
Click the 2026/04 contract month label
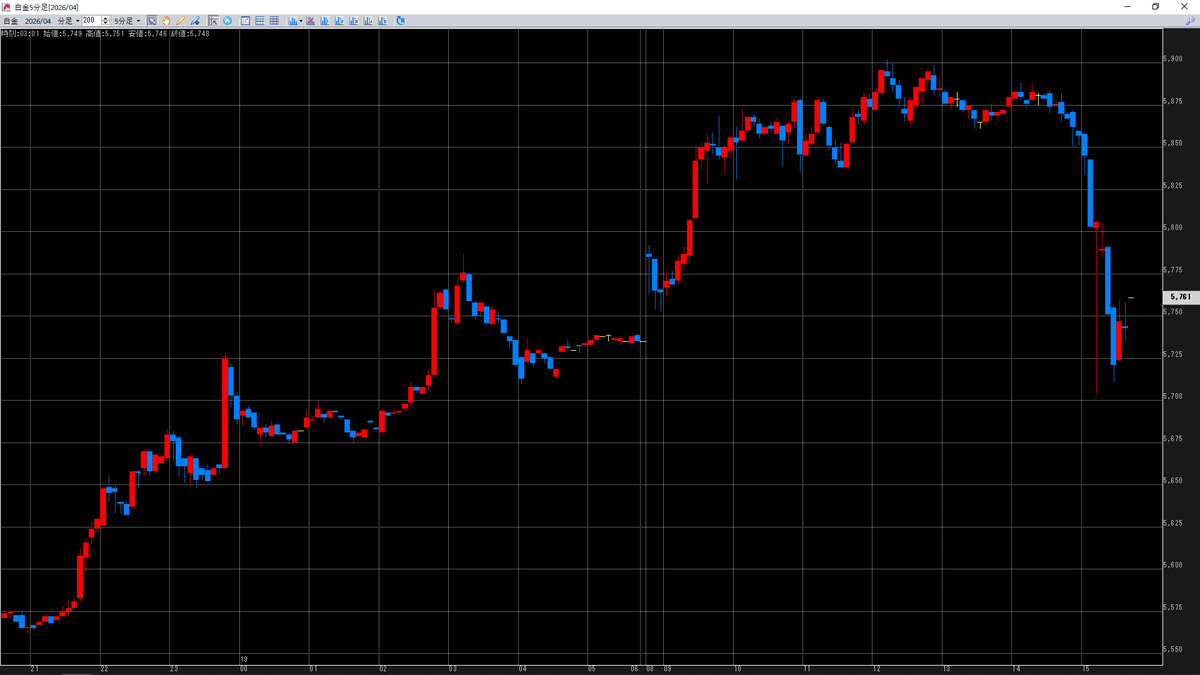point(38,21)
